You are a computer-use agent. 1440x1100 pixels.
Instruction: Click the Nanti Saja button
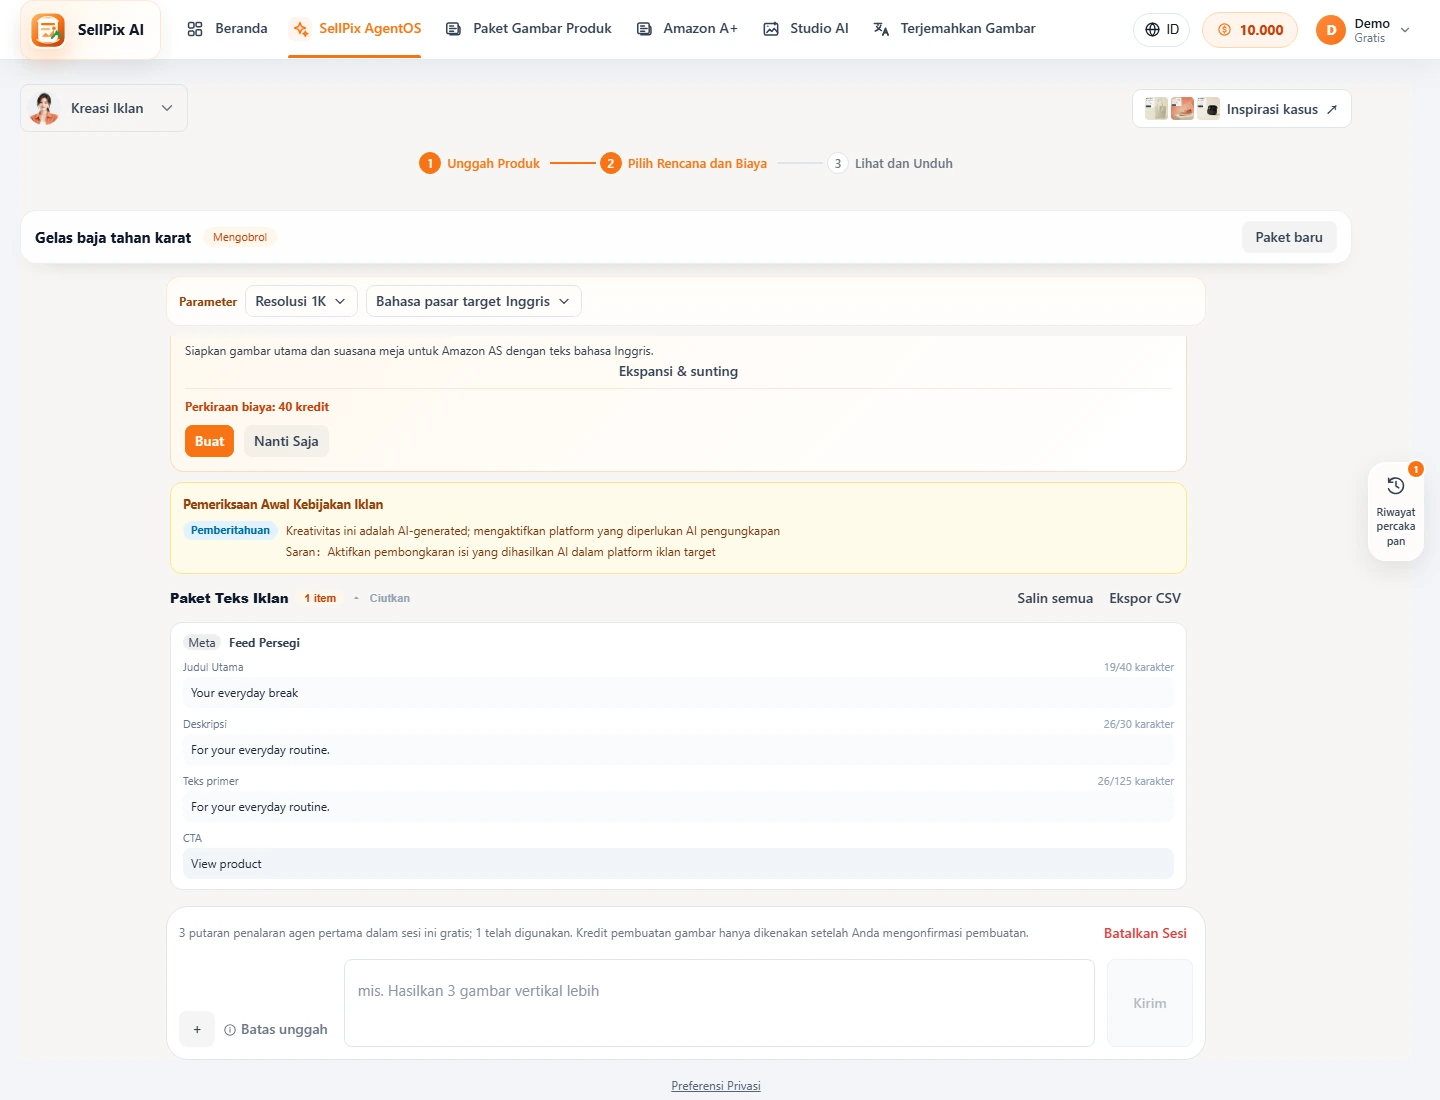pos(286,441)
